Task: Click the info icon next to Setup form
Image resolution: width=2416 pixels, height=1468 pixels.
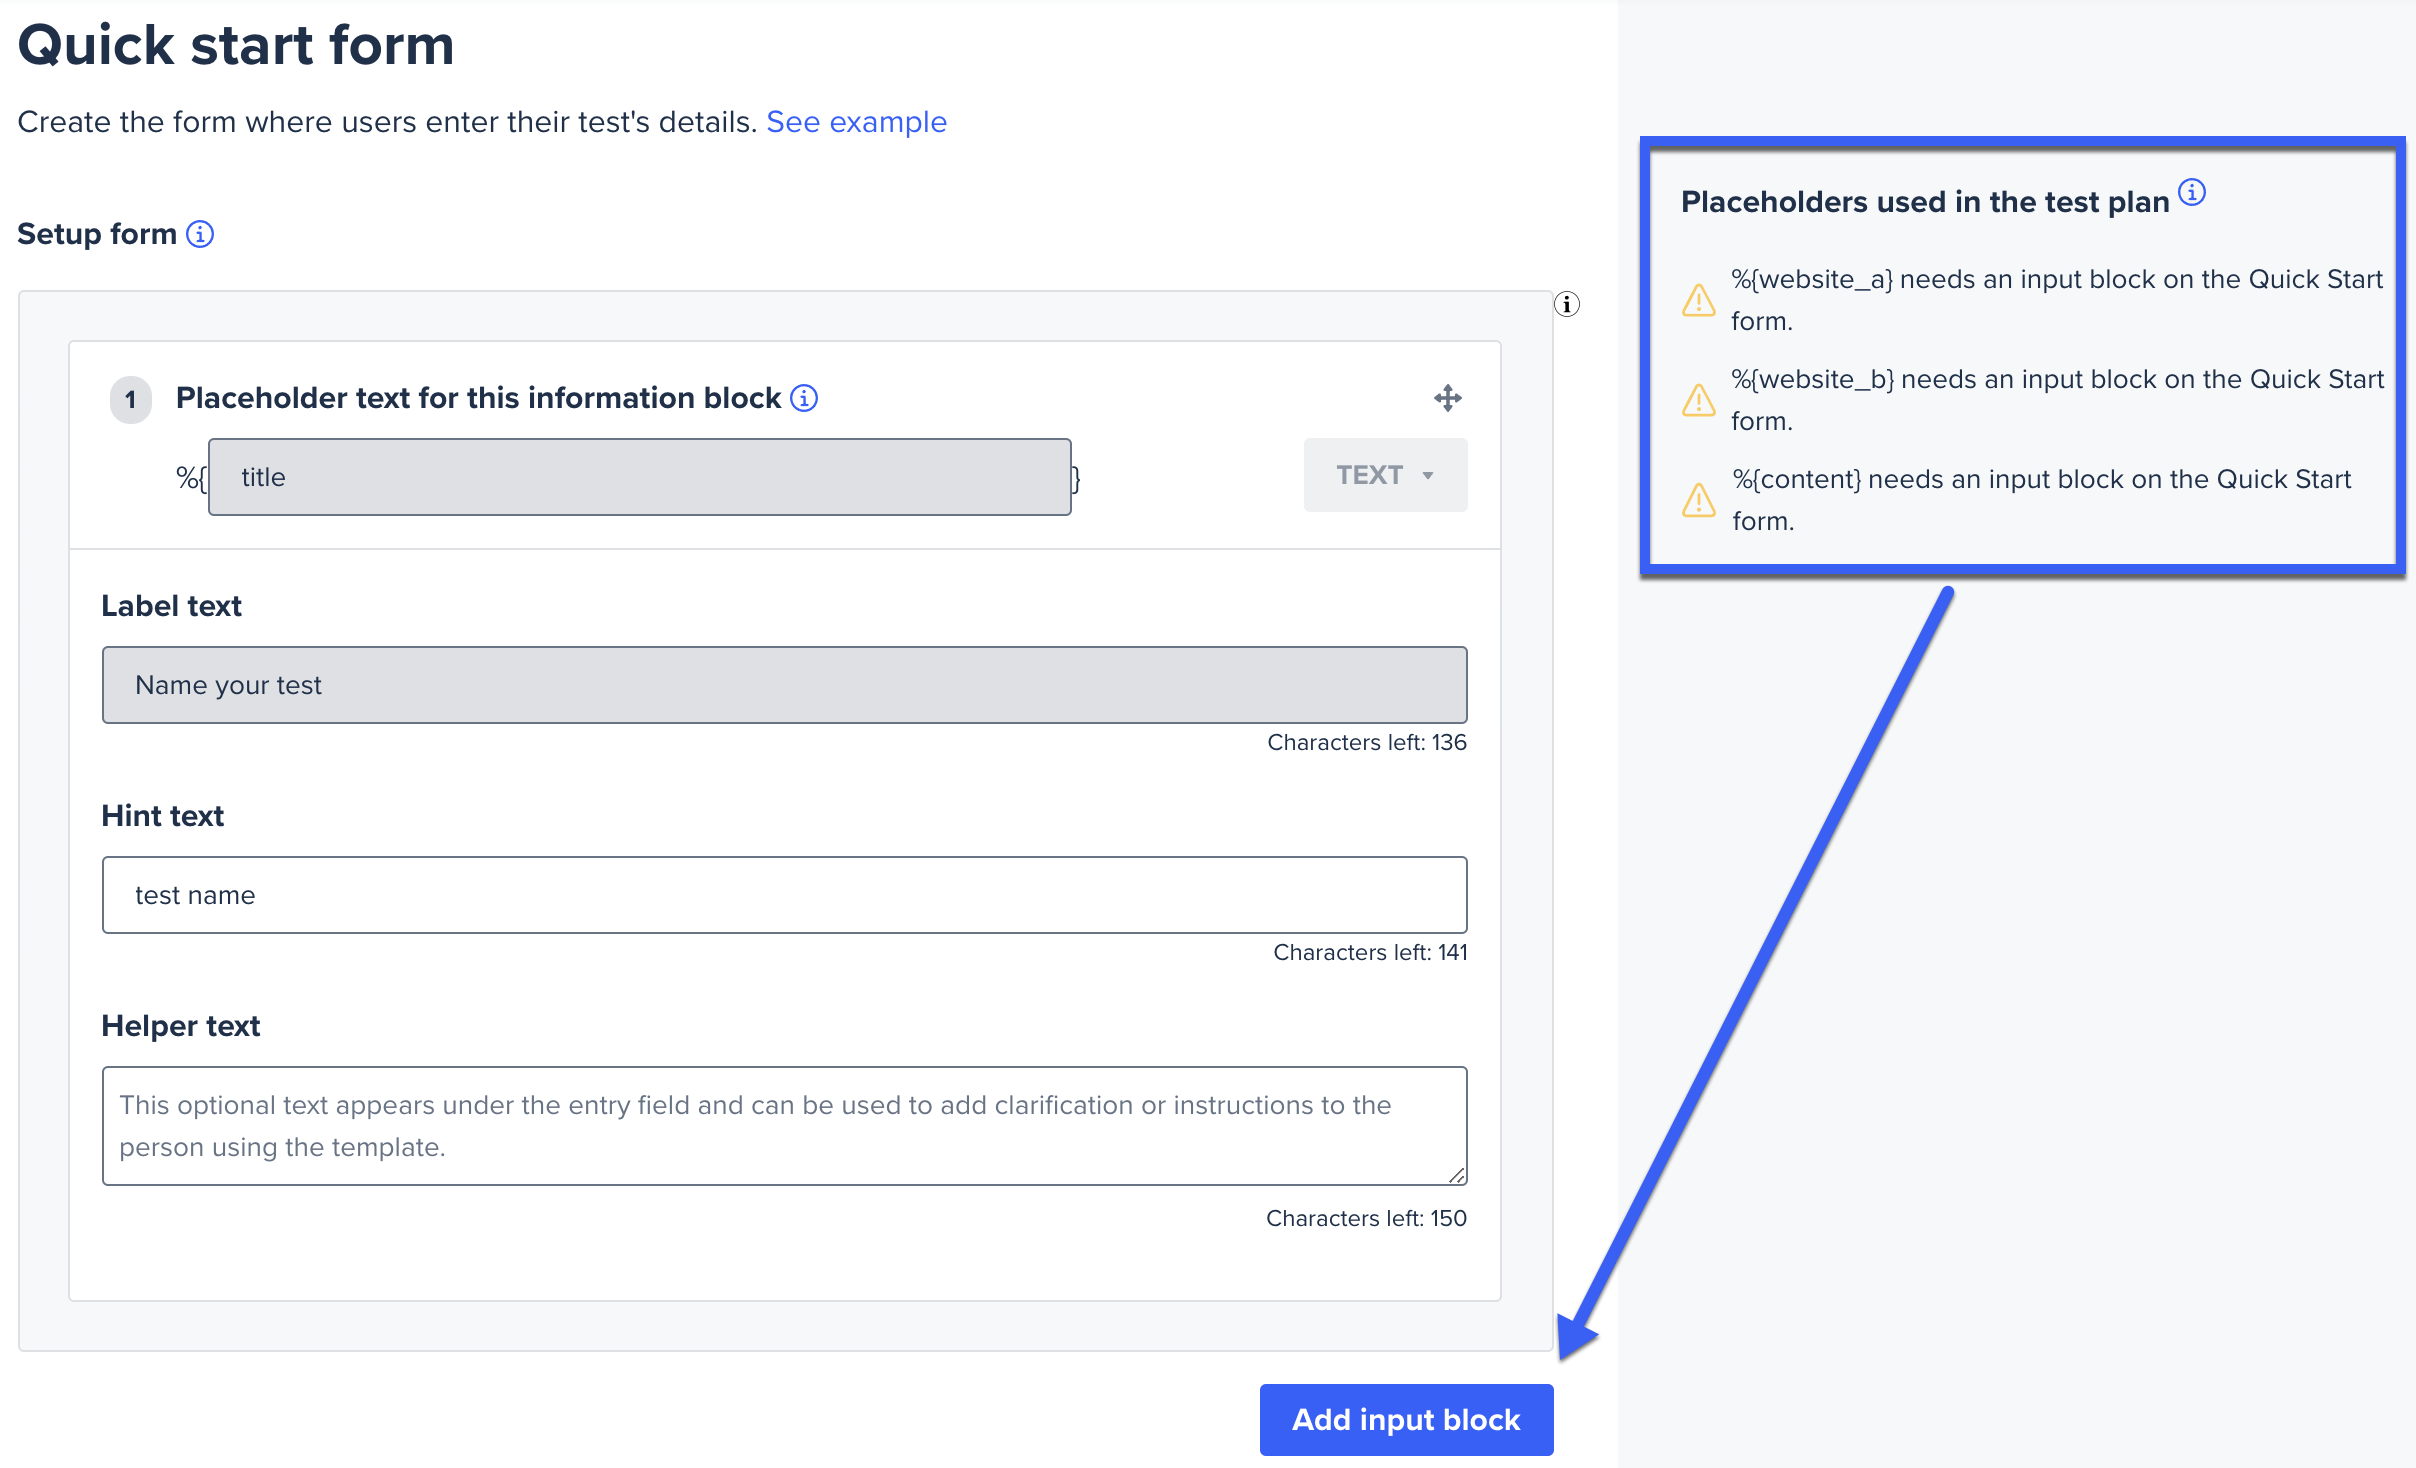Action: click(200, 234)
